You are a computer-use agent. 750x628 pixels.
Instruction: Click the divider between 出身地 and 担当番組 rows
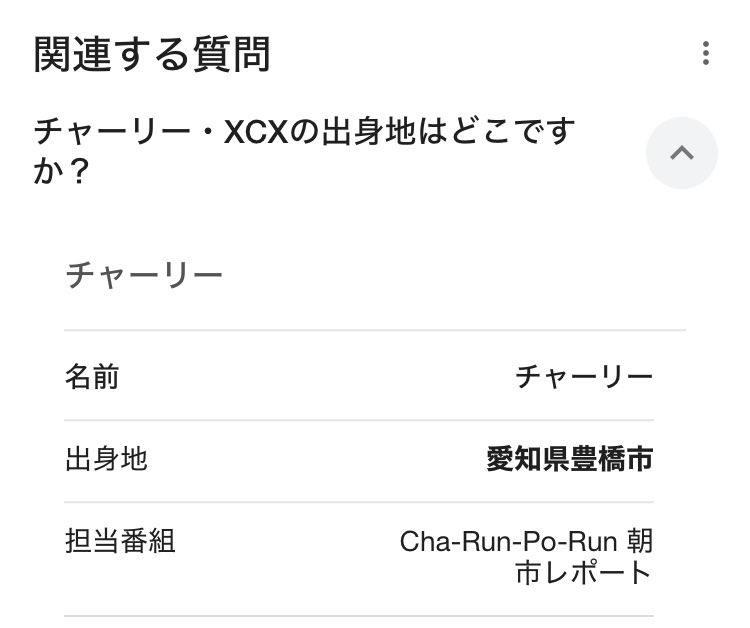pos(359,502)
